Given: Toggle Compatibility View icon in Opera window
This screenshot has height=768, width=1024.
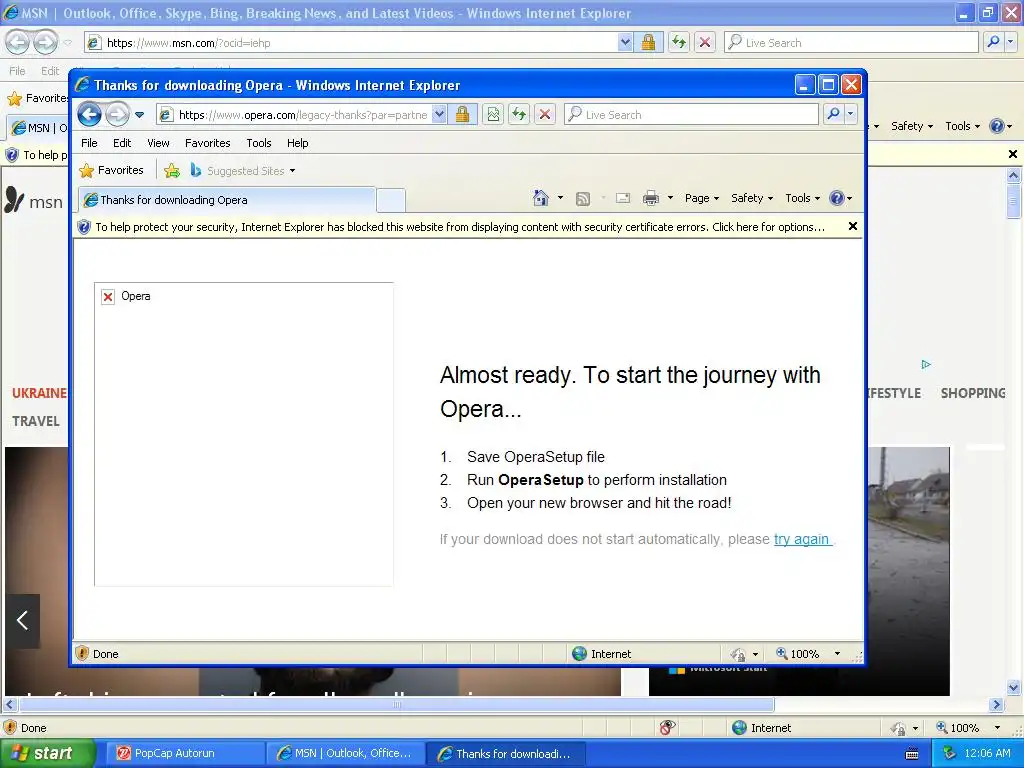Looking at the screenshot, I should (493, 115).
